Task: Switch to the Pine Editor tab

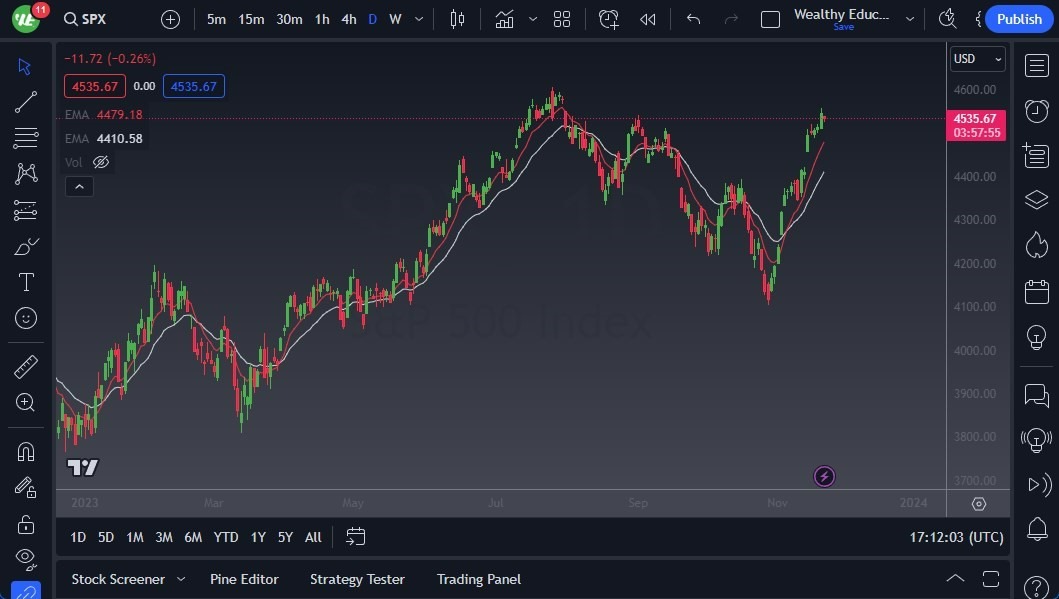Action: pyautogui.click(x=244, y=579)
